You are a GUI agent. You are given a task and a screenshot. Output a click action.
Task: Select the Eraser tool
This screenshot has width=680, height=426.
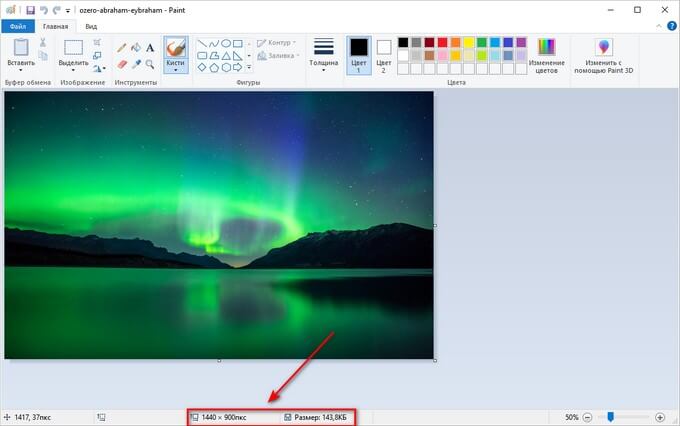pyautogui.click(x=122, y=64)
